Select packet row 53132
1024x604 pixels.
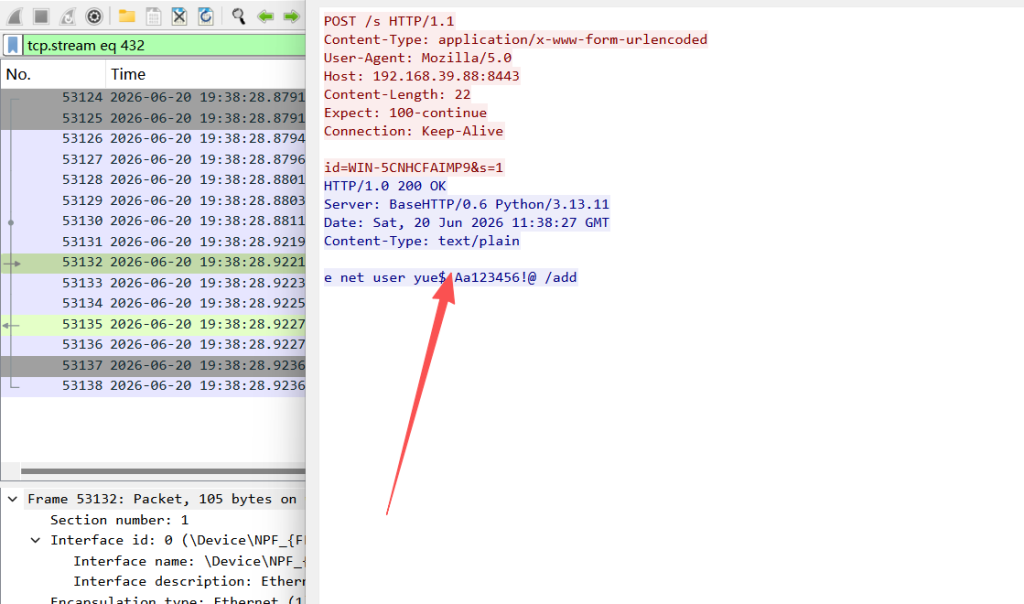[153, 262]
